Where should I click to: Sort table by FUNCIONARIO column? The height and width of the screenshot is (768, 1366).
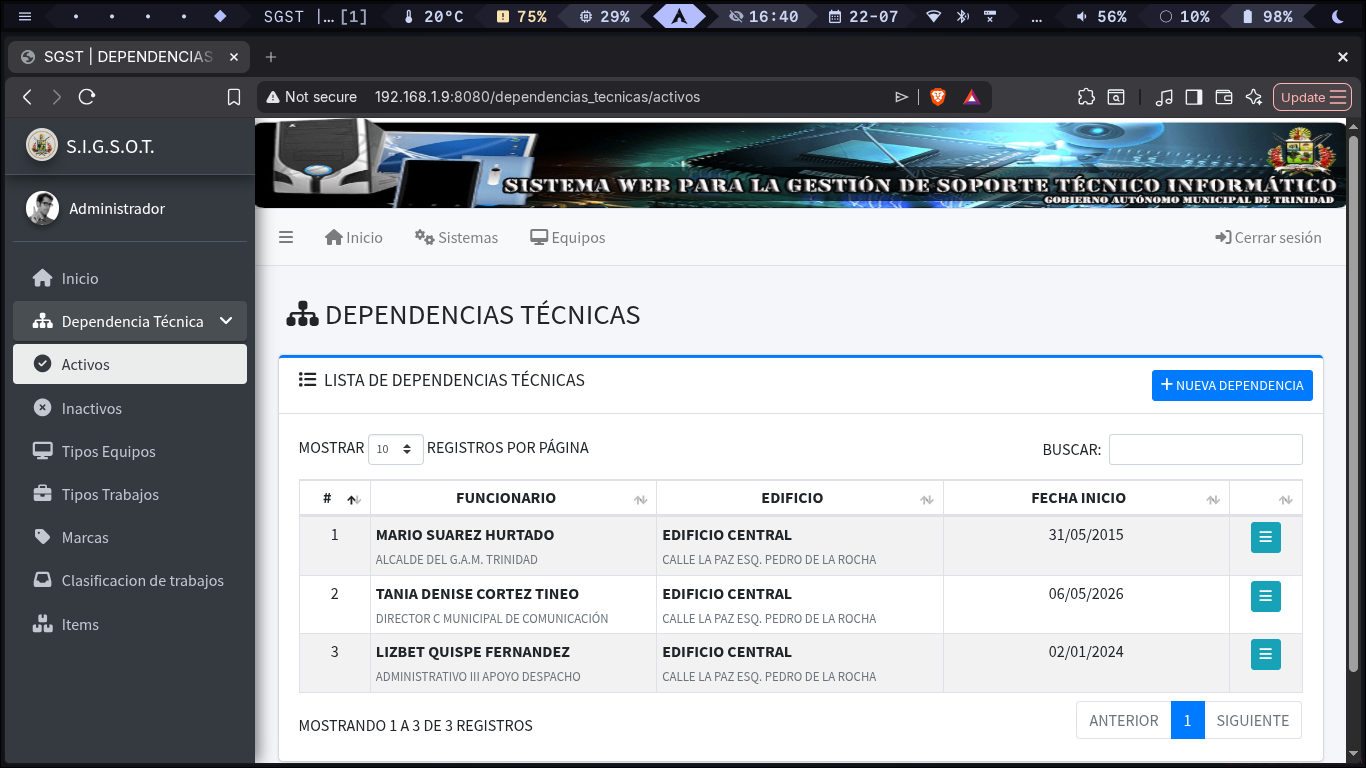pyautogui.click(x=513, y=498)
